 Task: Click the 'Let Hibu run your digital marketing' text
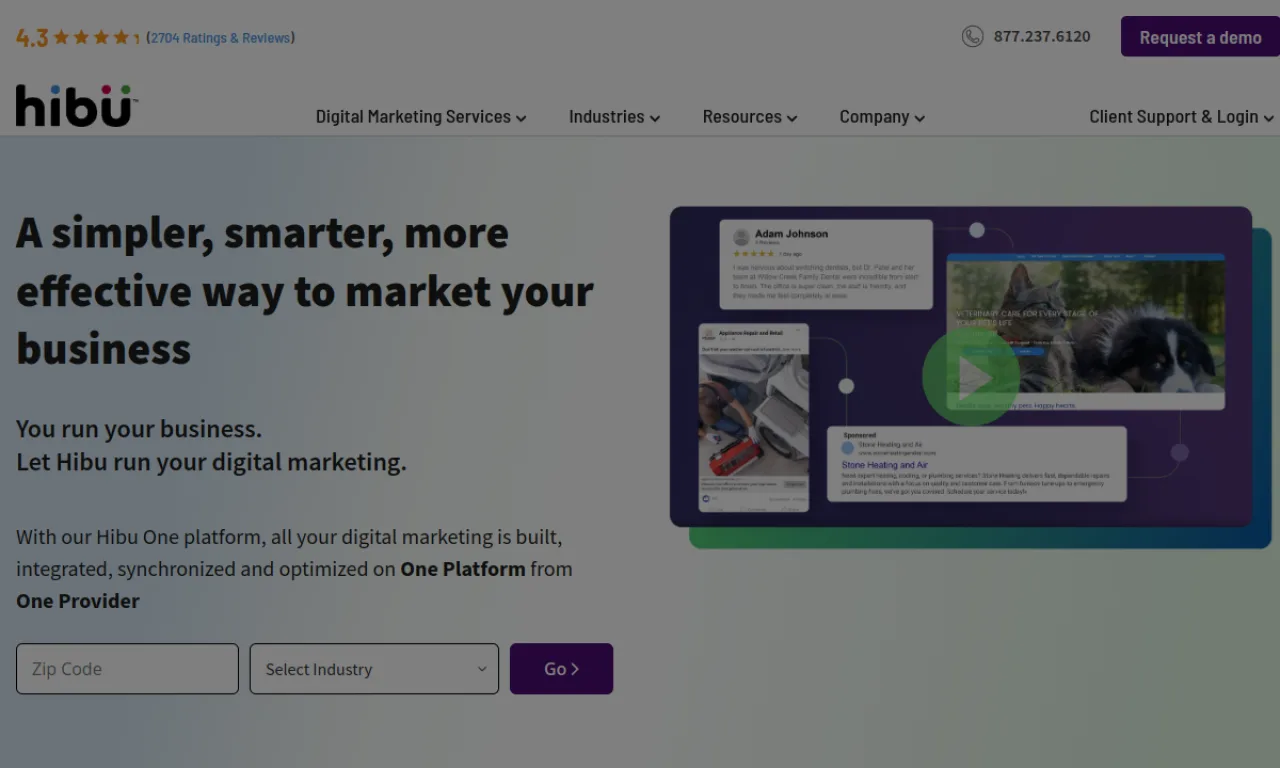(211, 462)
